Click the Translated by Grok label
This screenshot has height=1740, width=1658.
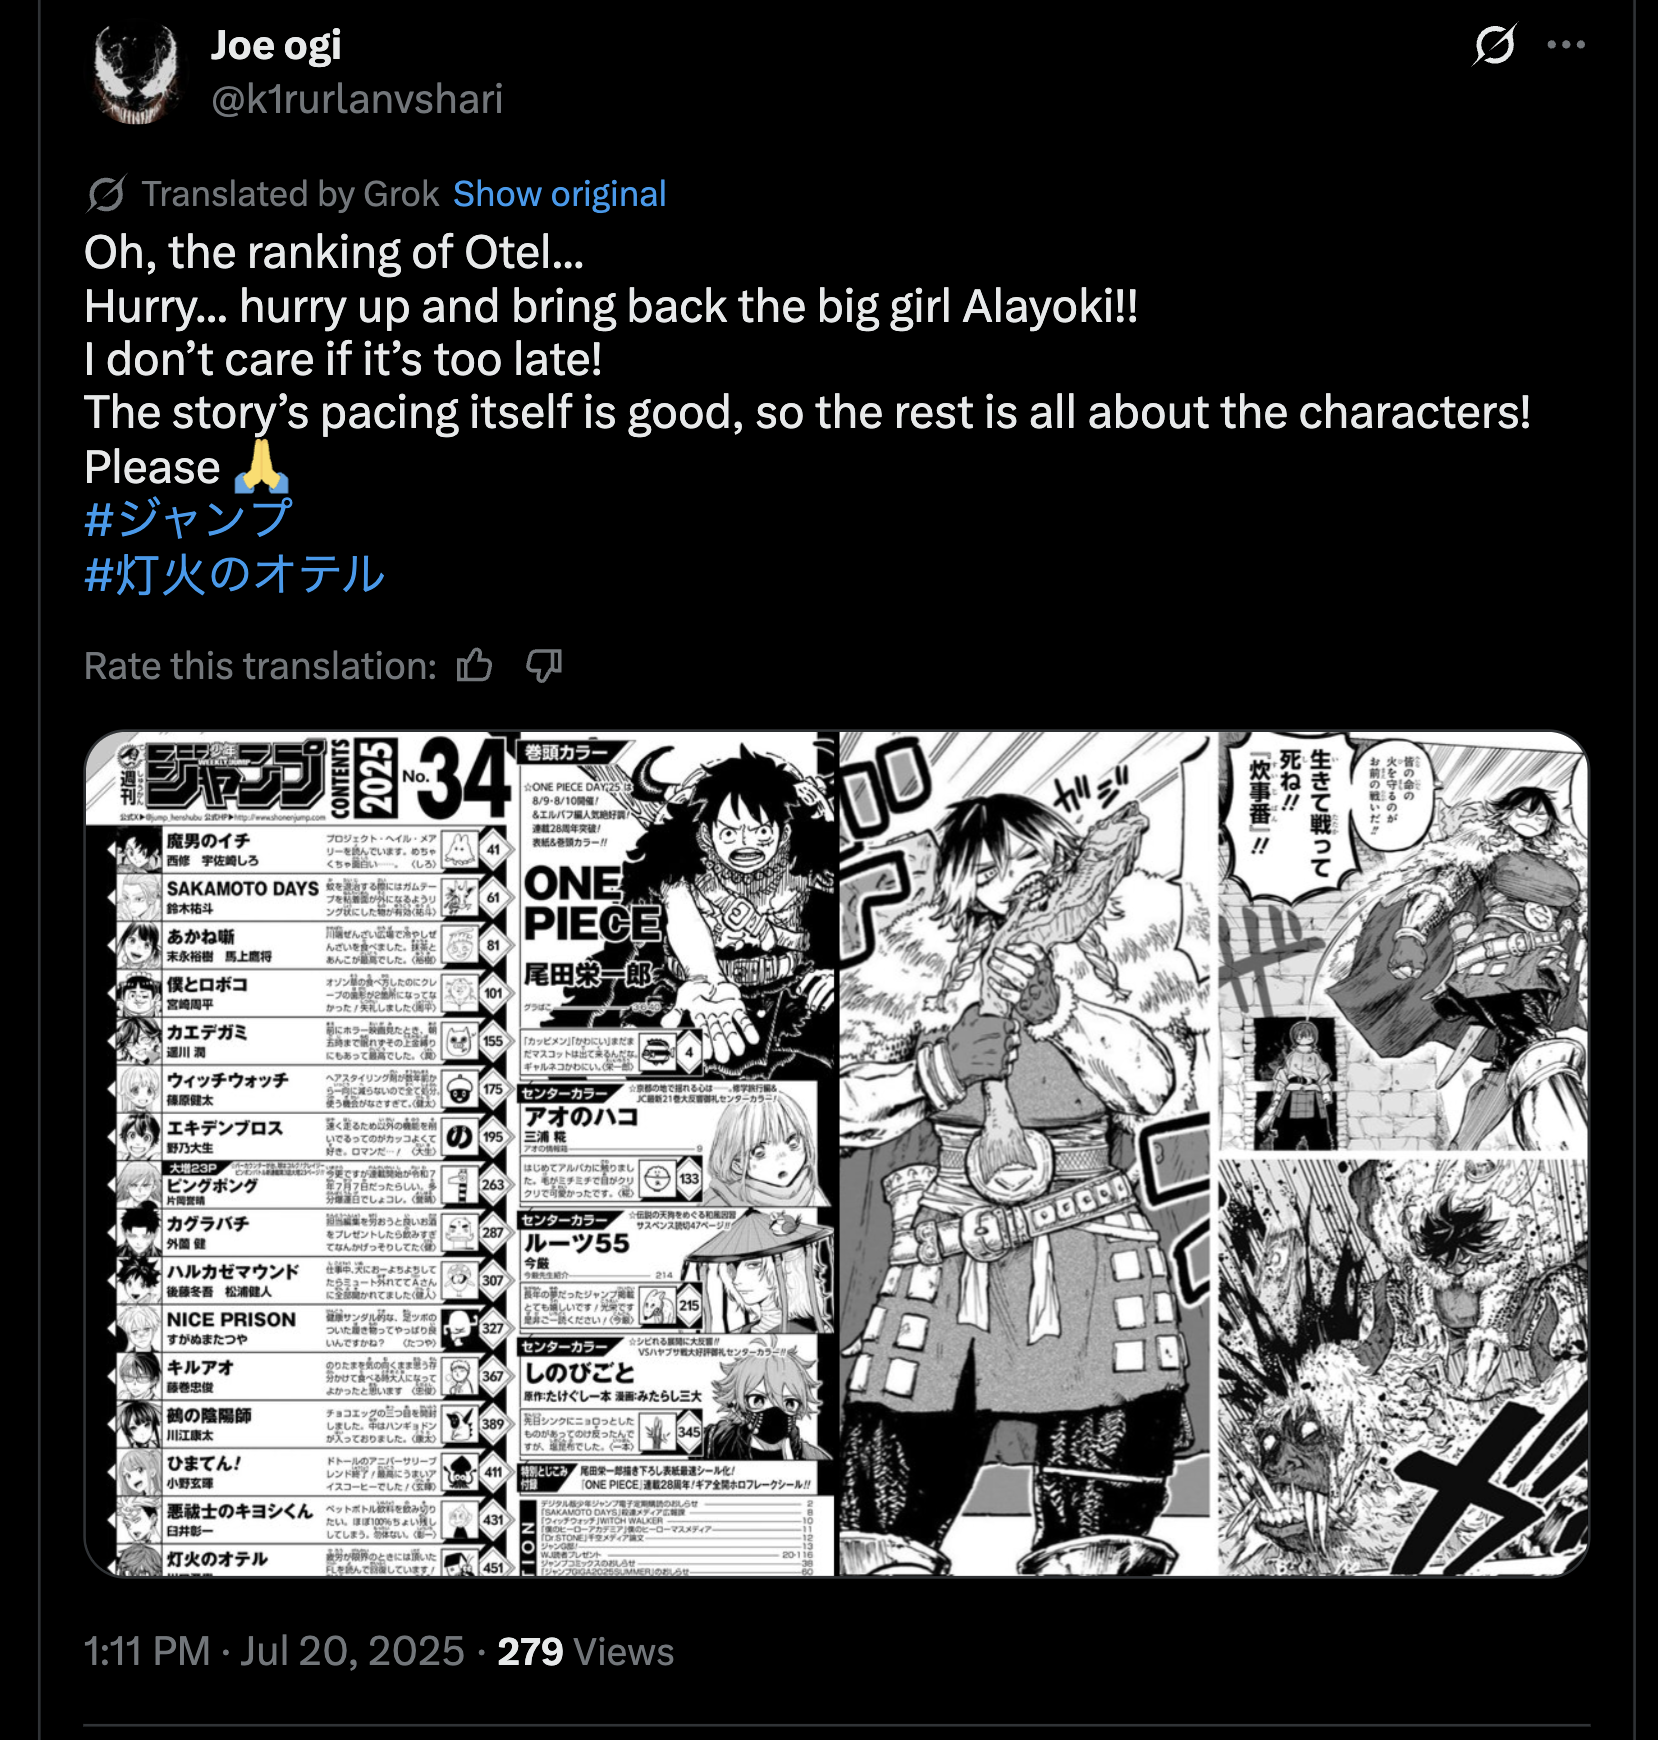pos(290,194)
